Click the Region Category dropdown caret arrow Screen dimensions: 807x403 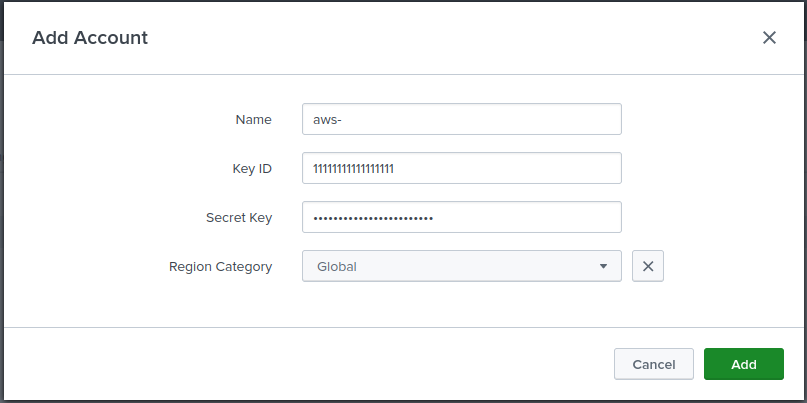603,267
